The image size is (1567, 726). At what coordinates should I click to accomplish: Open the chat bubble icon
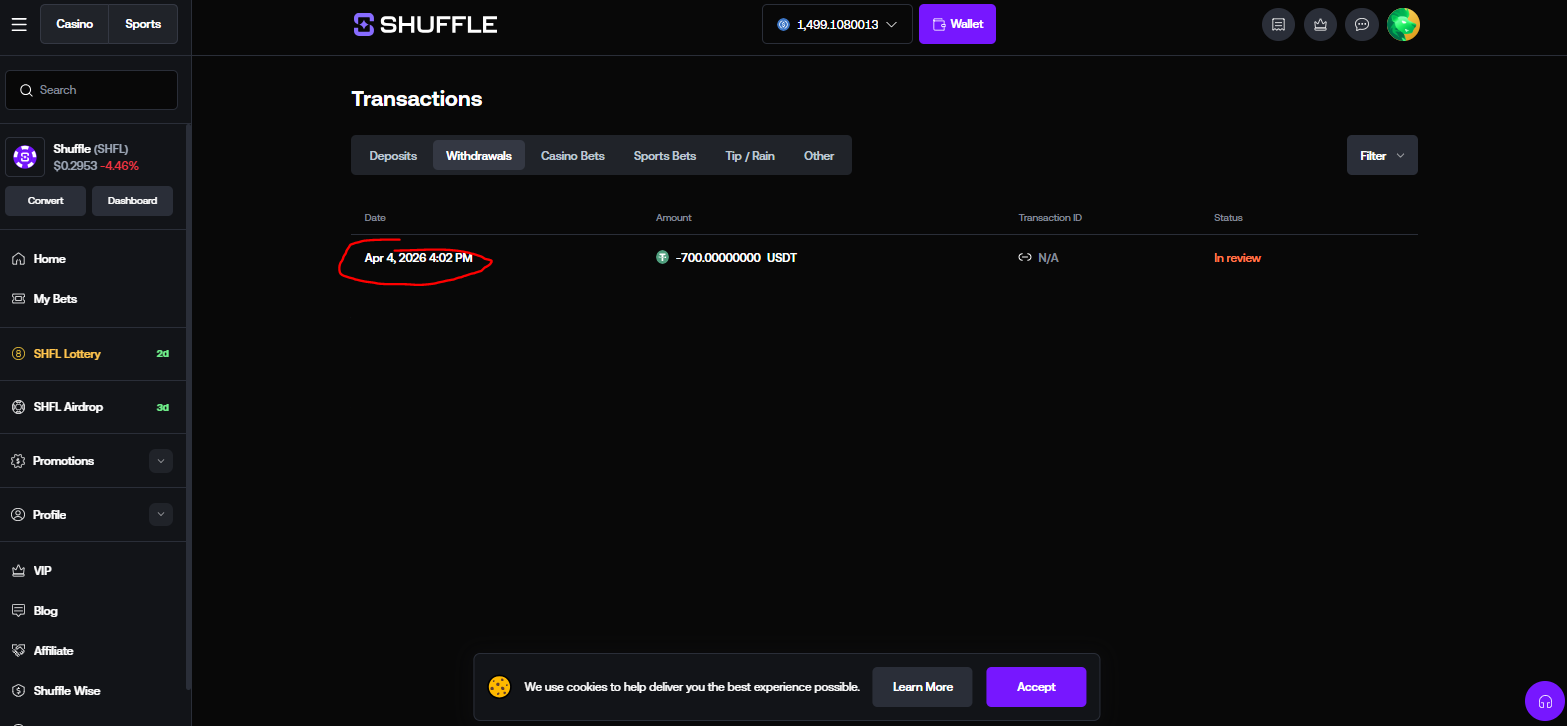1361,24
